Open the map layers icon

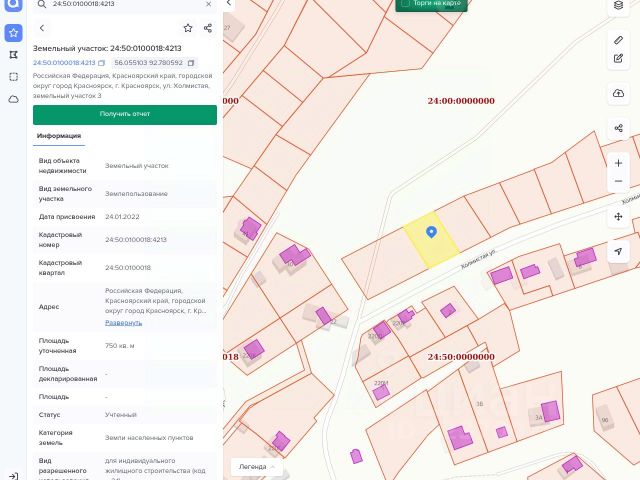[x=618, y=5]
